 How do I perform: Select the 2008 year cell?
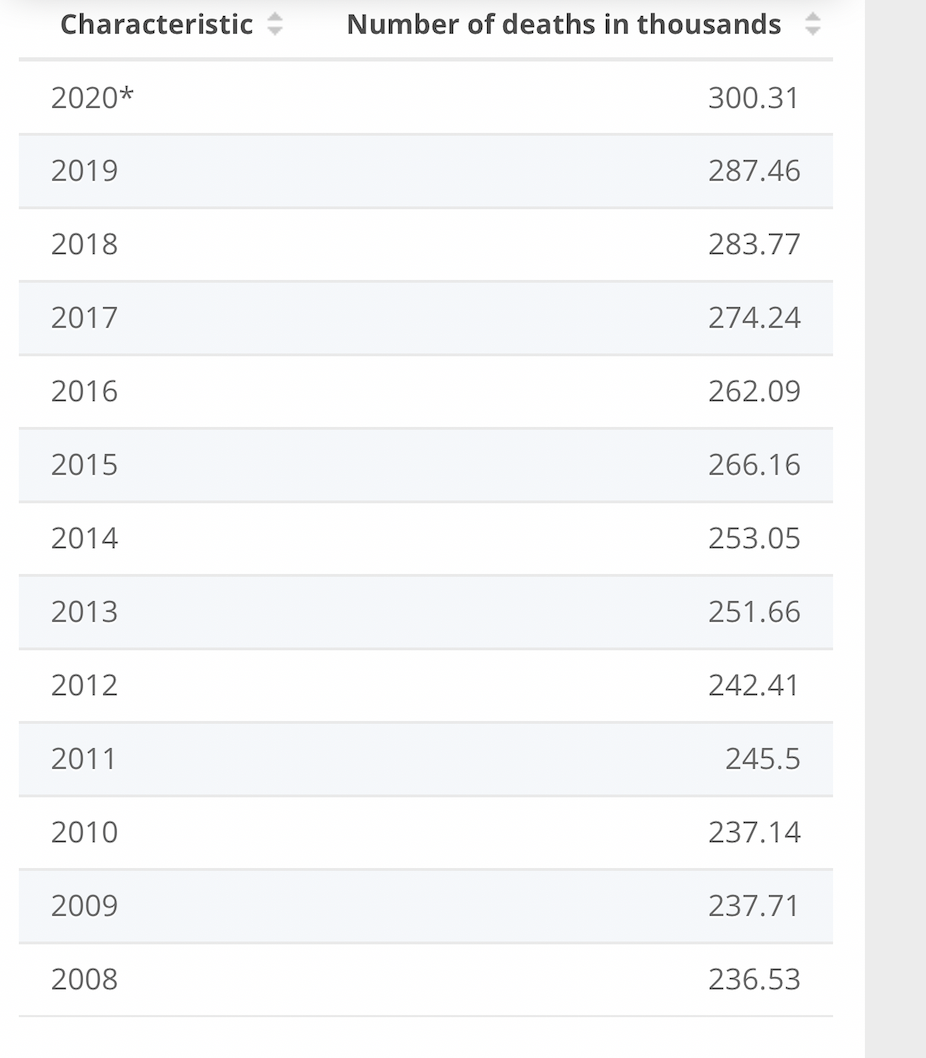(84, 979)
